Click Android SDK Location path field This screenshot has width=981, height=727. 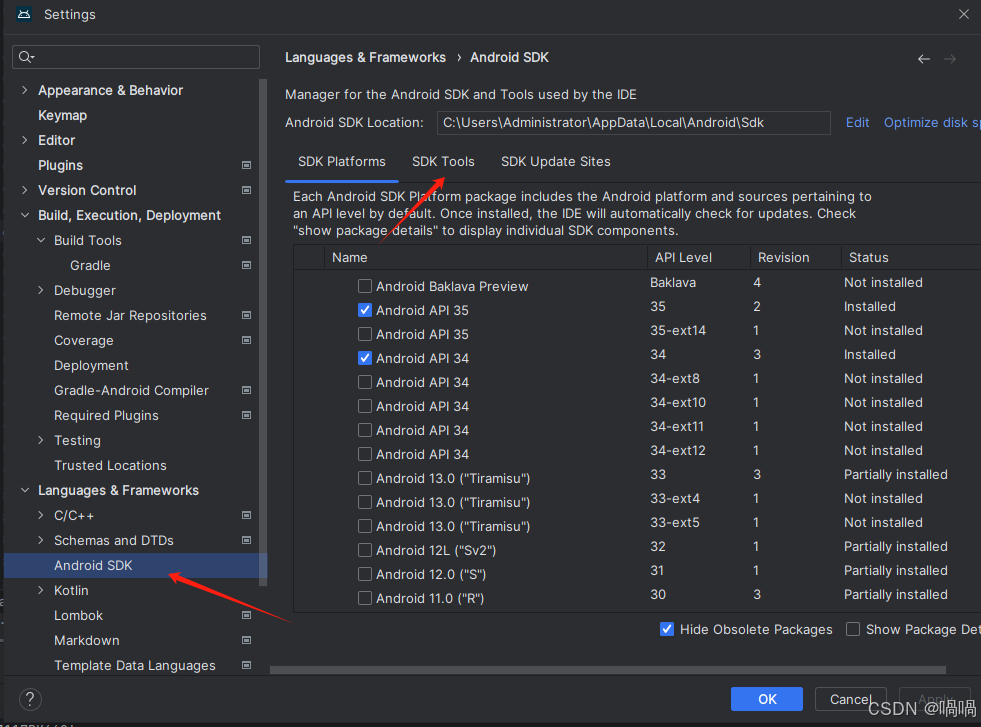point(633,123)
